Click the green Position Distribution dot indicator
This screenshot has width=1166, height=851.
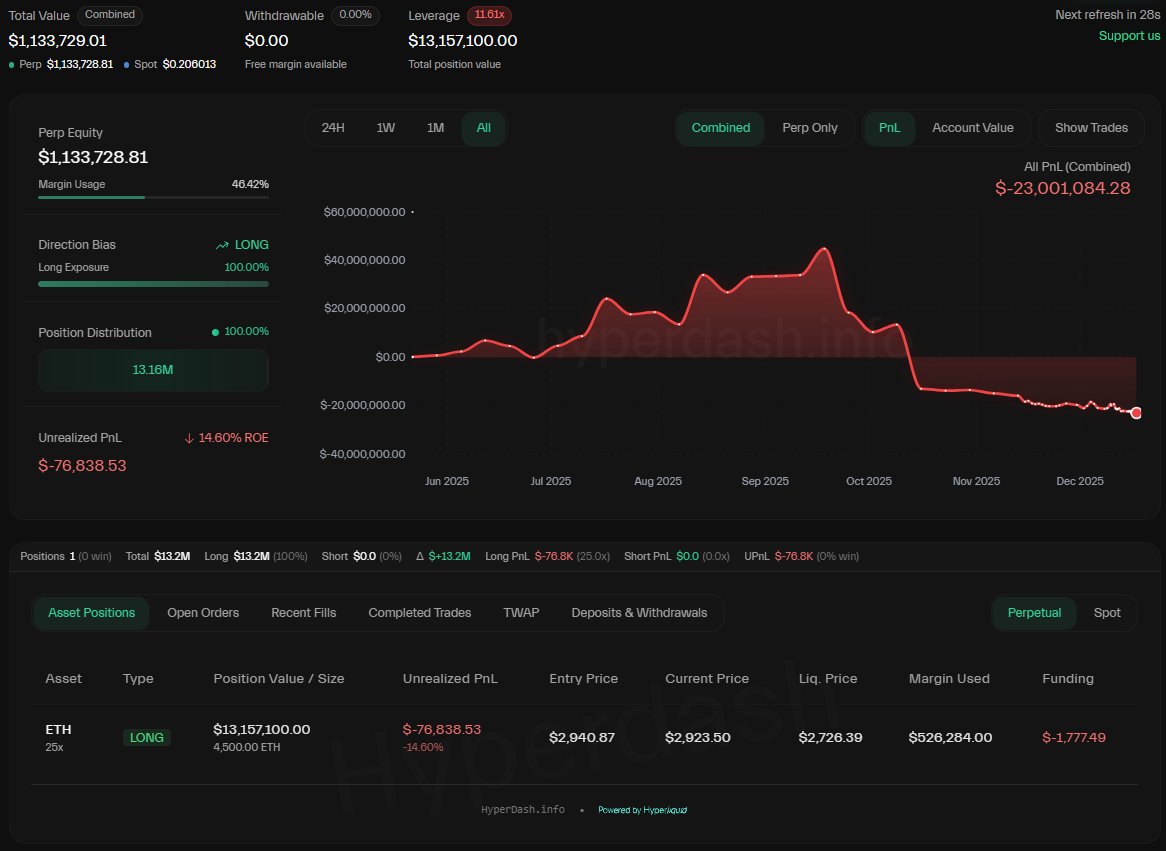[x=215, y=332]
